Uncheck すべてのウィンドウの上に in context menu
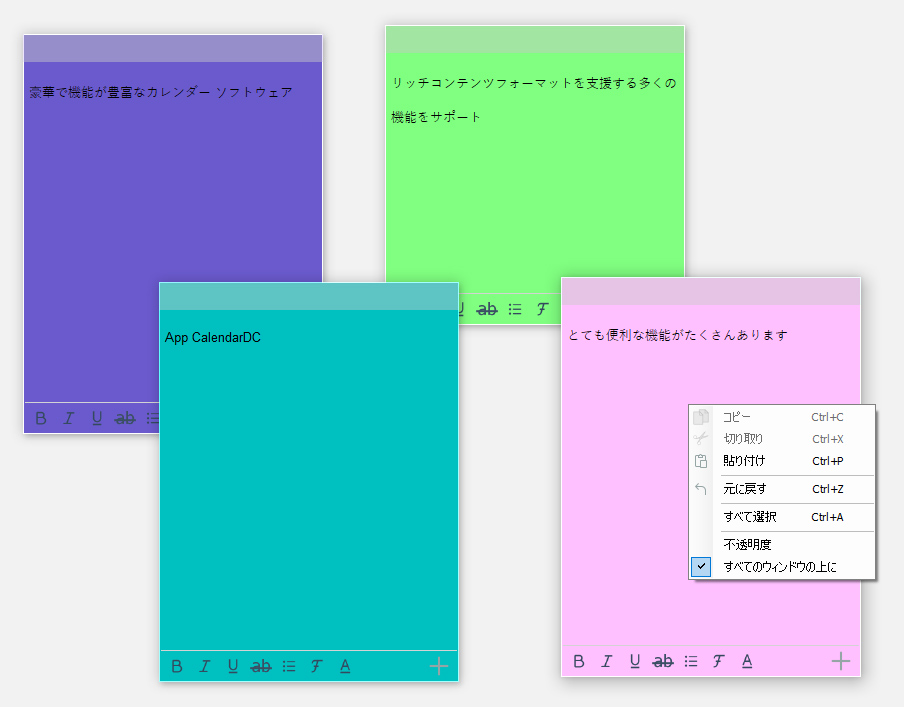The width and height of the screenshot is (904, 707). click(782, 567)
